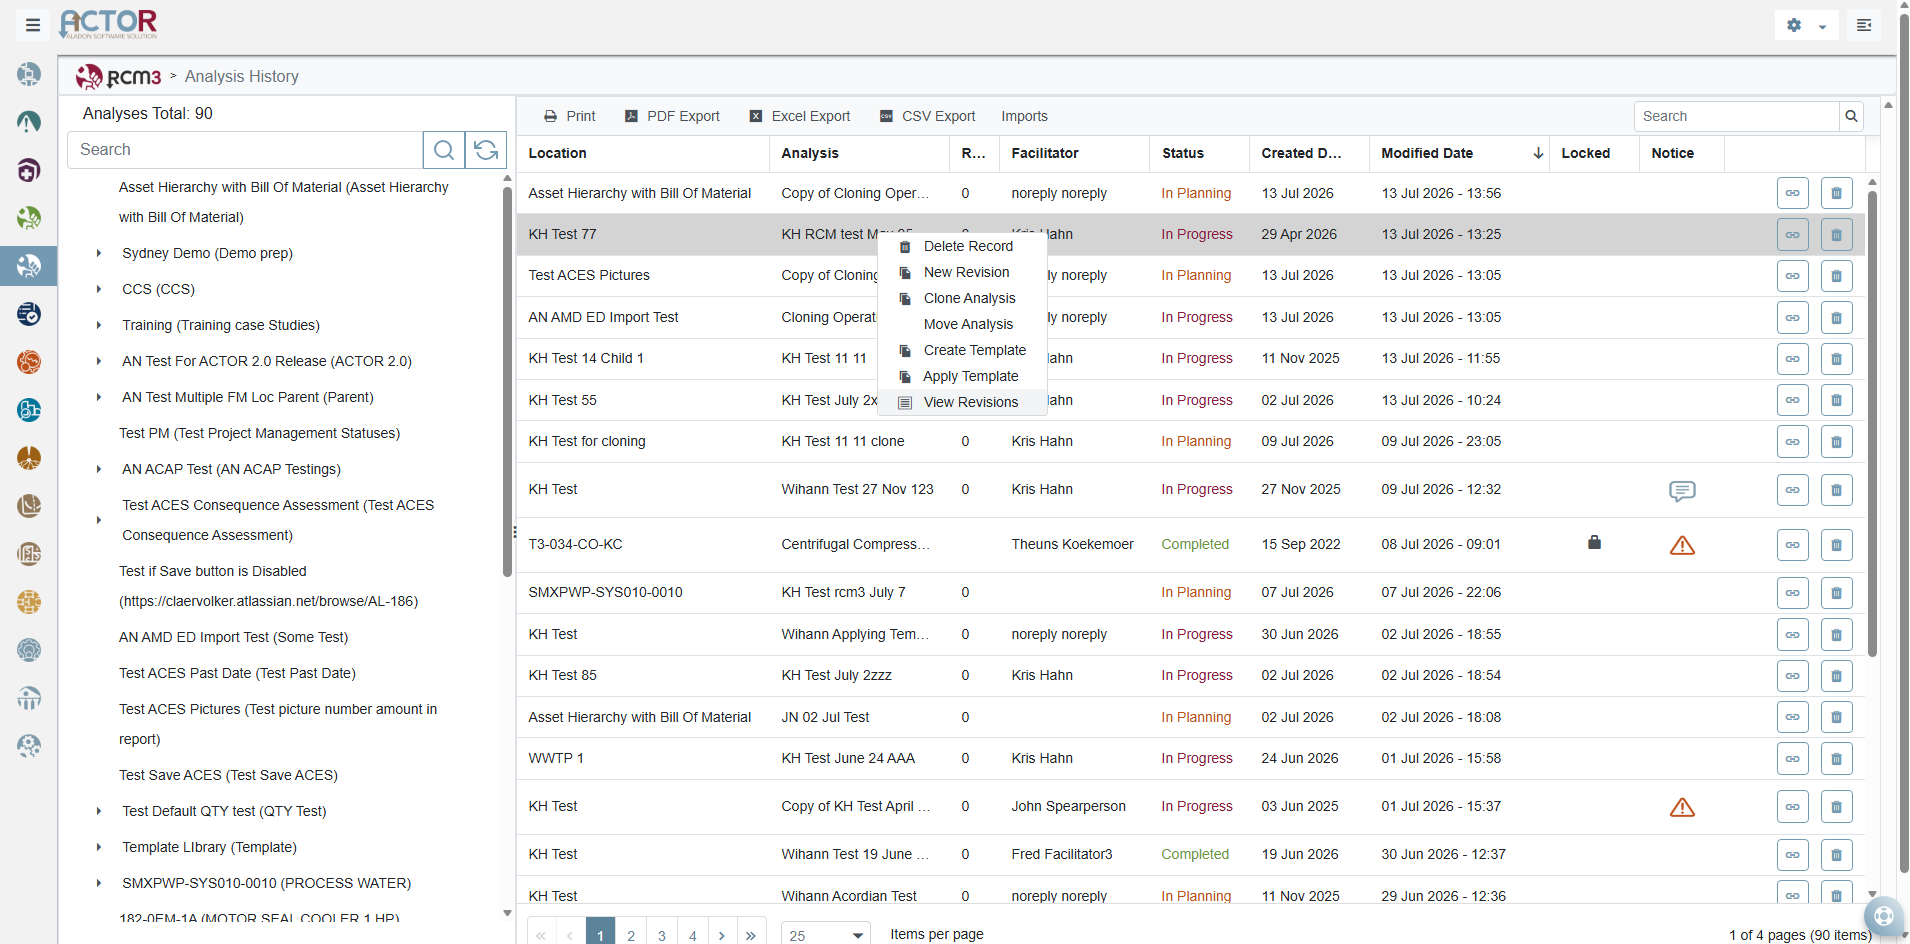
Task: Open the items per page dropdown
Action: [x=825, y=935]
